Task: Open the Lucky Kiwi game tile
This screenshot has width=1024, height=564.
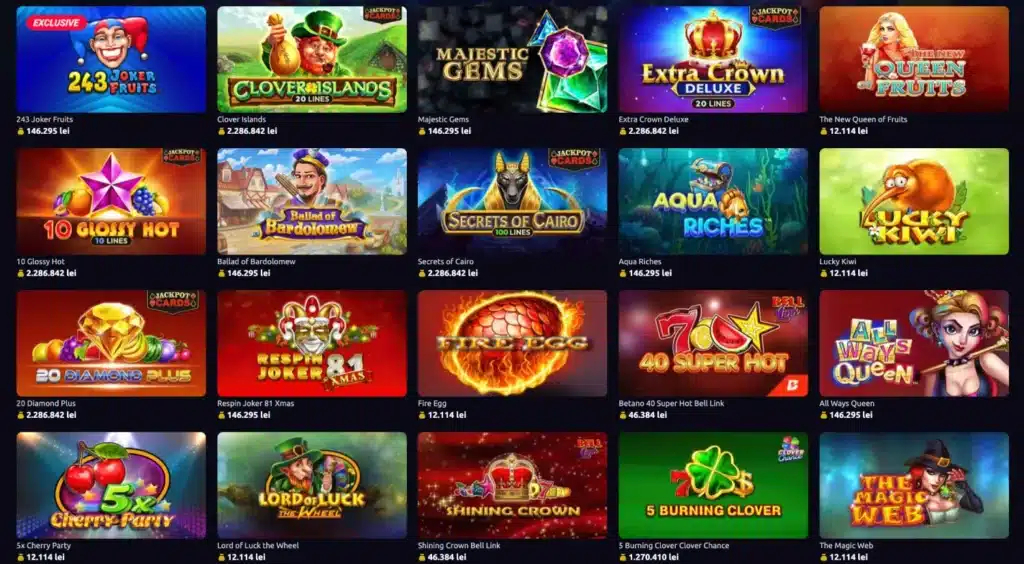Action: click(x=914, y=201)
